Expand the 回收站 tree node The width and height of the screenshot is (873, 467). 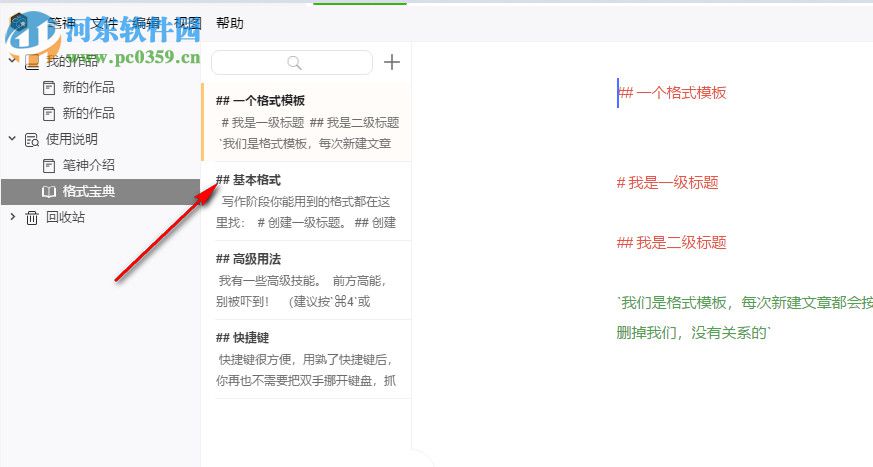pos(12,217)
